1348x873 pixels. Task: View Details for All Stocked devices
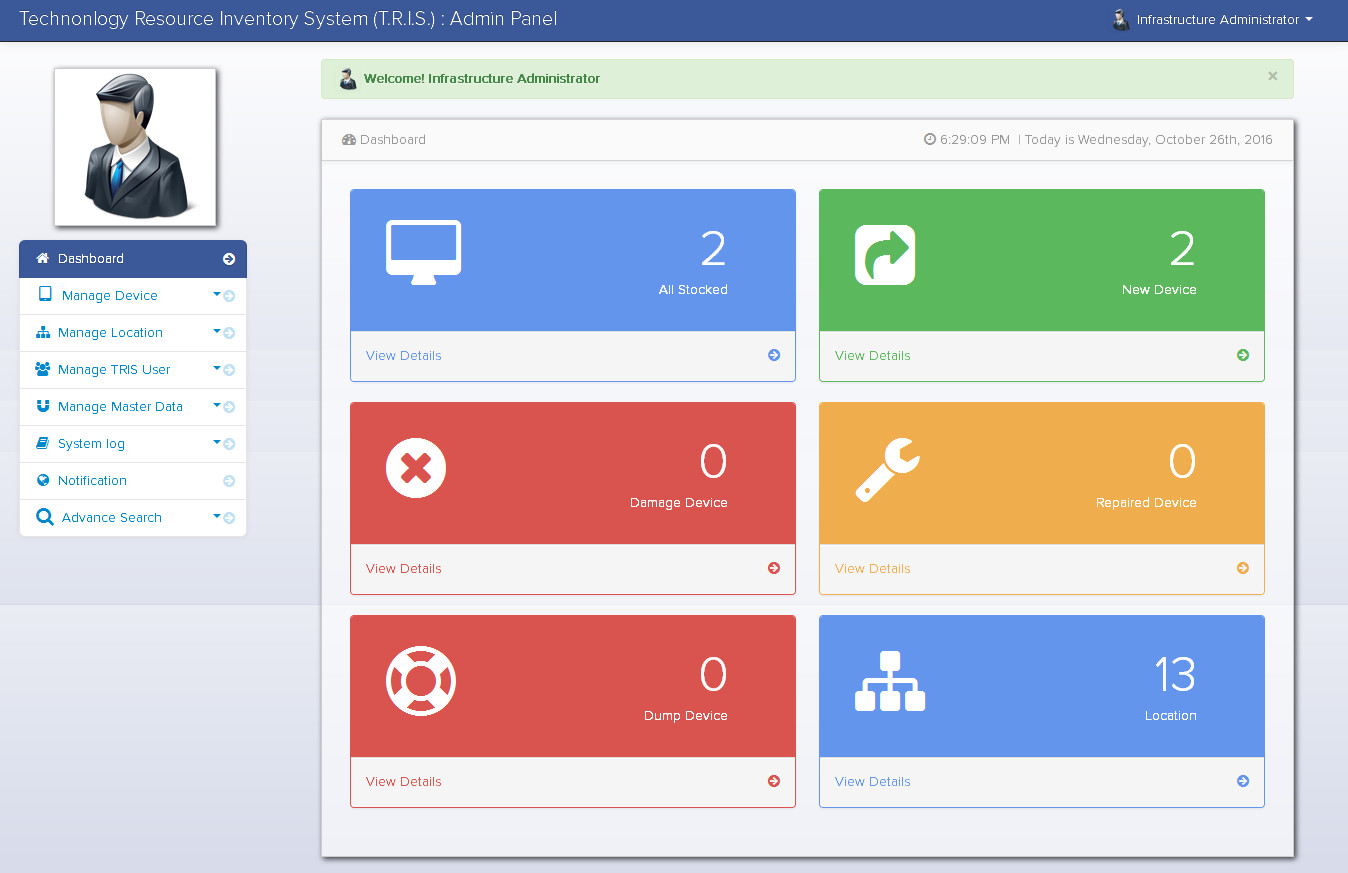pyautogui.click(x=404, y=356)
